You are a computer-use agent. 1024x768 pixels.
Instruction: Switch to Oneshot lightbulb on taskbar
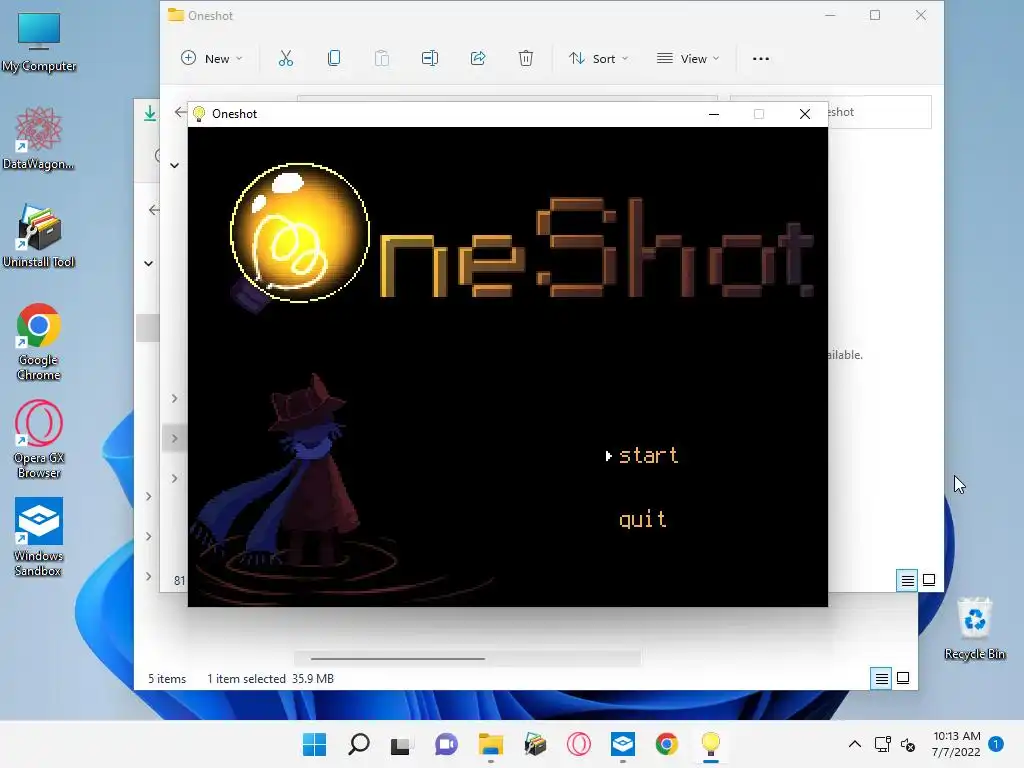tap(711, 744)
